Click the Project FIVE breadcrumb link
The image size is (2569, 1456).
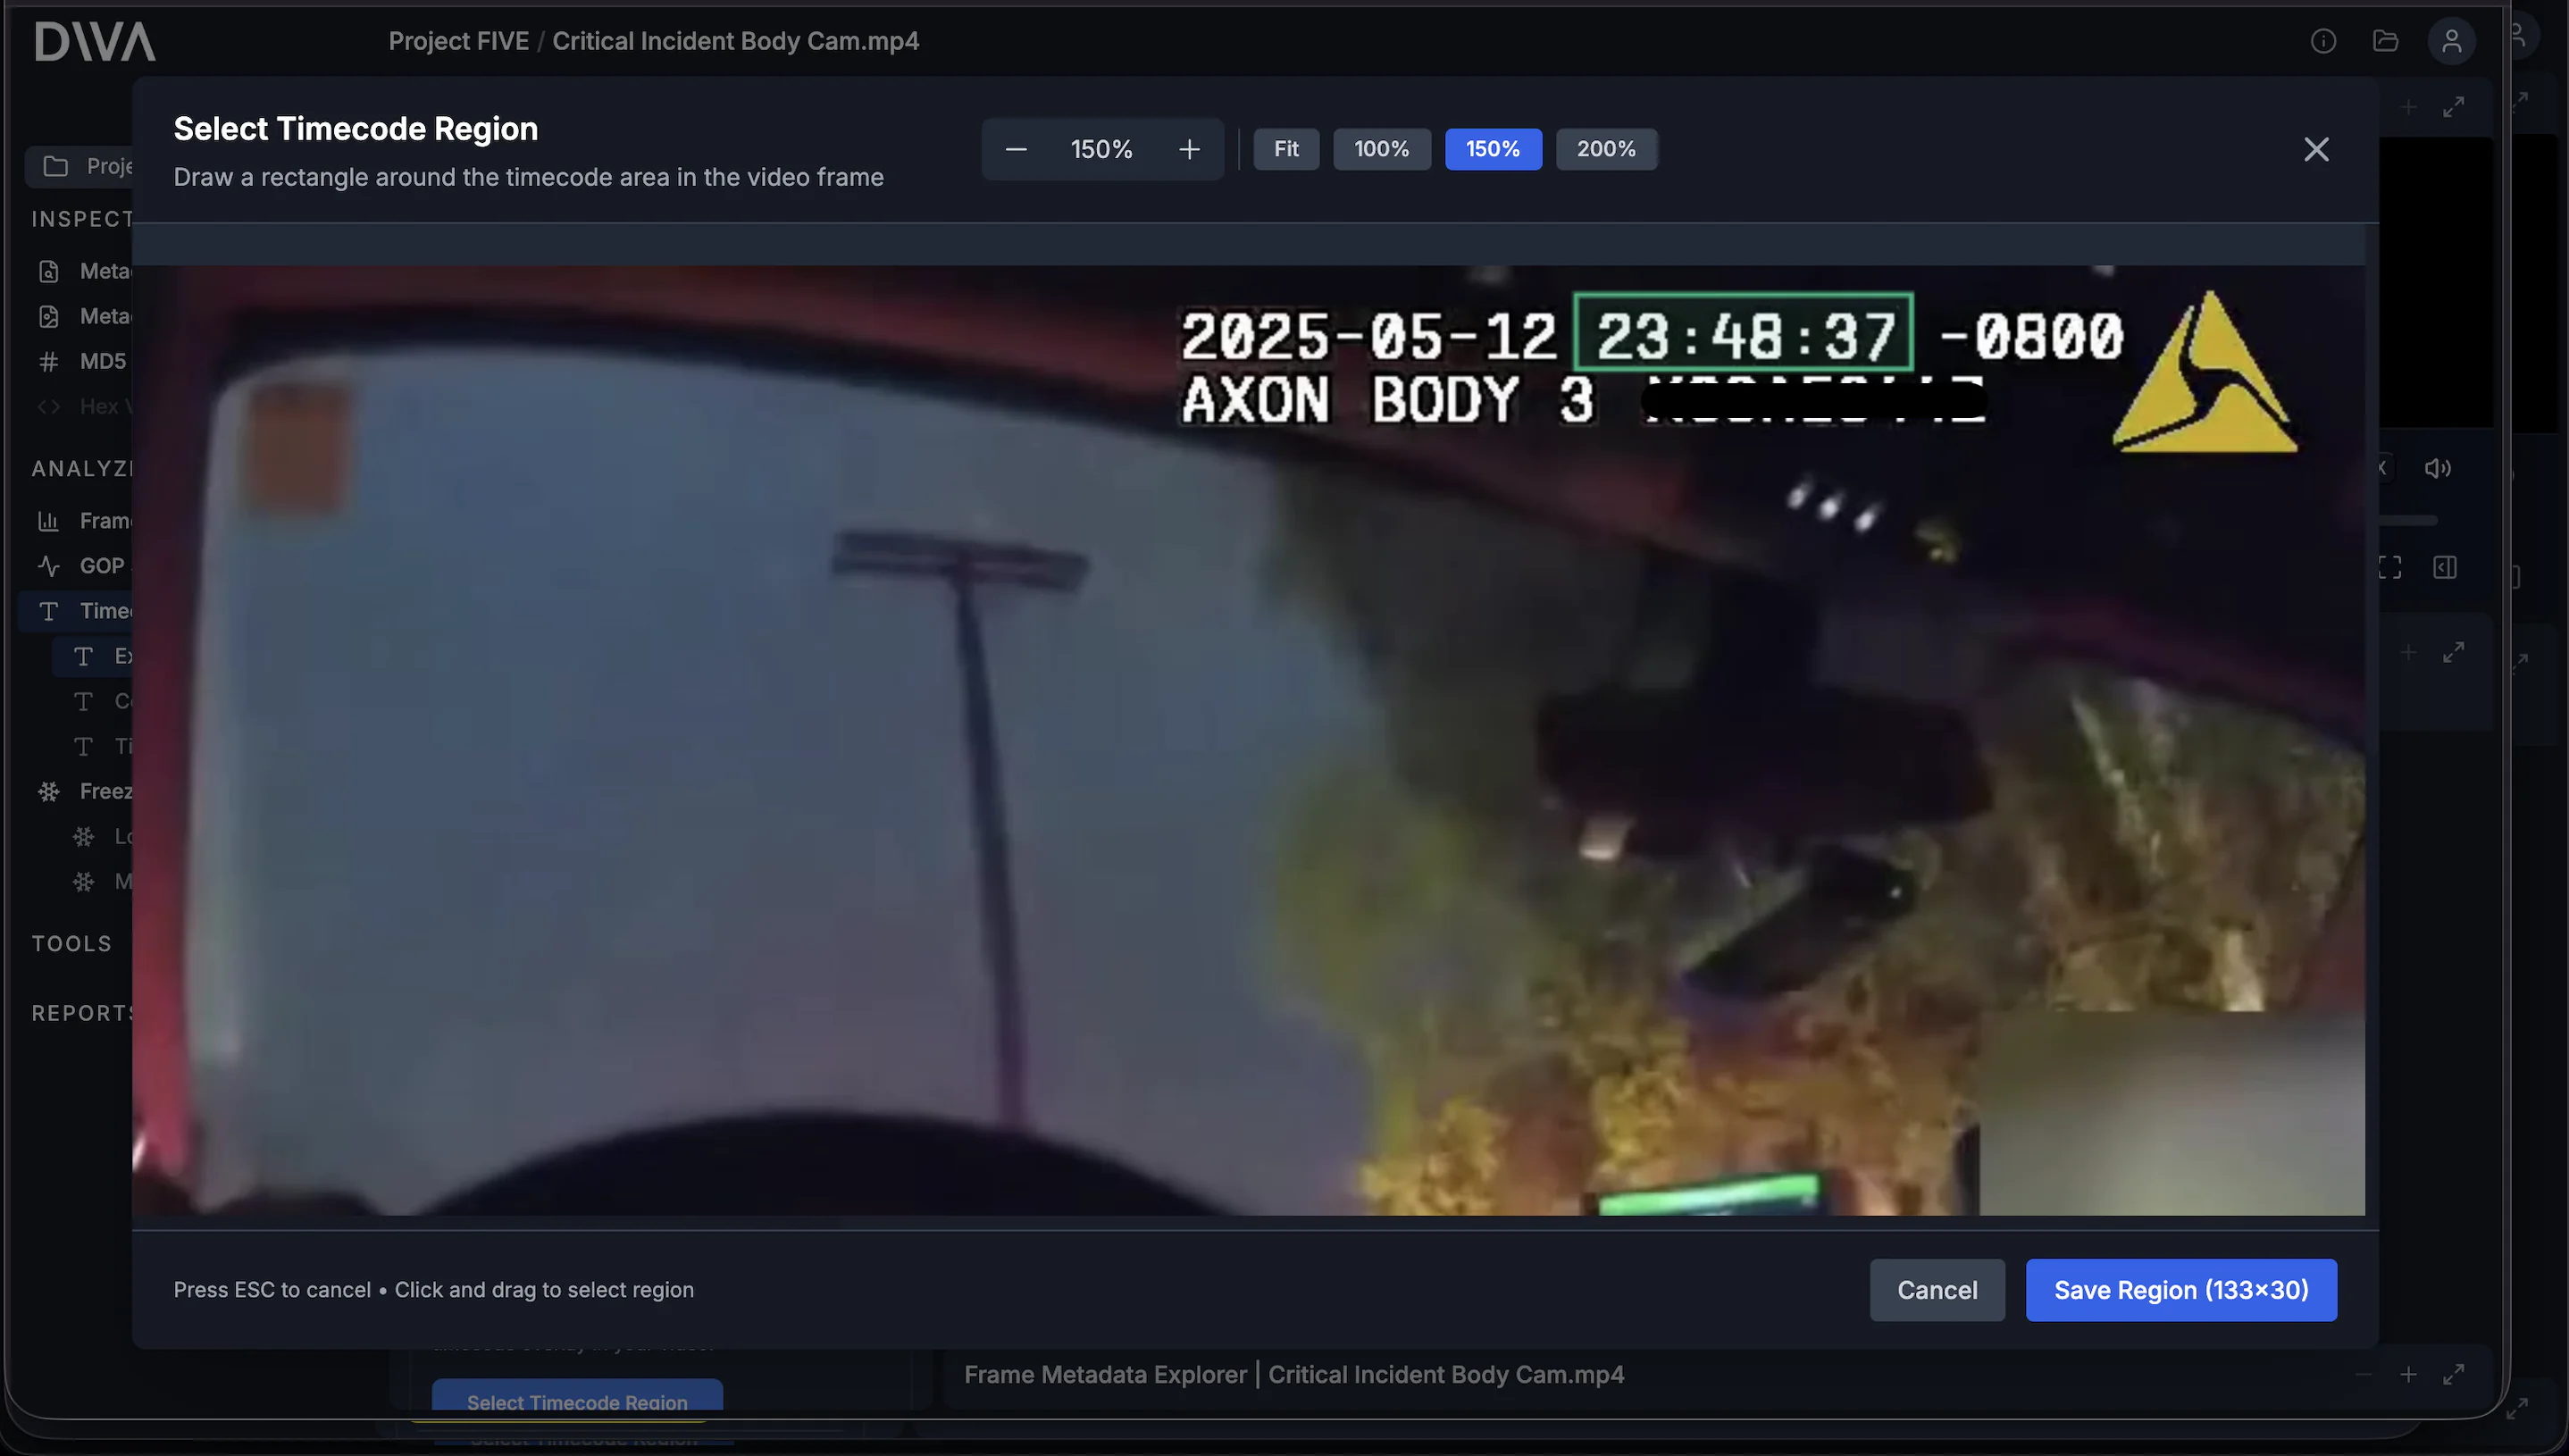point(458,41)
